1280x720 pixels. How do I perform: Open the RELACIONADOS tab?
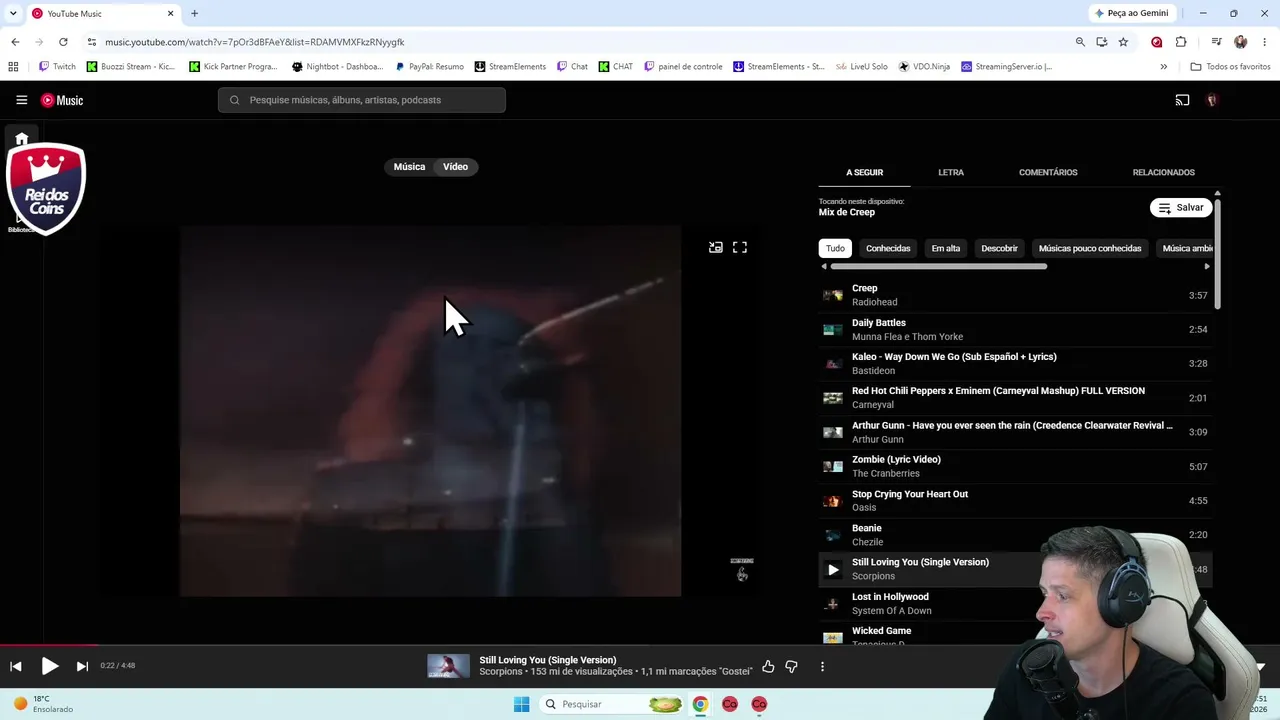(1163, 172)
